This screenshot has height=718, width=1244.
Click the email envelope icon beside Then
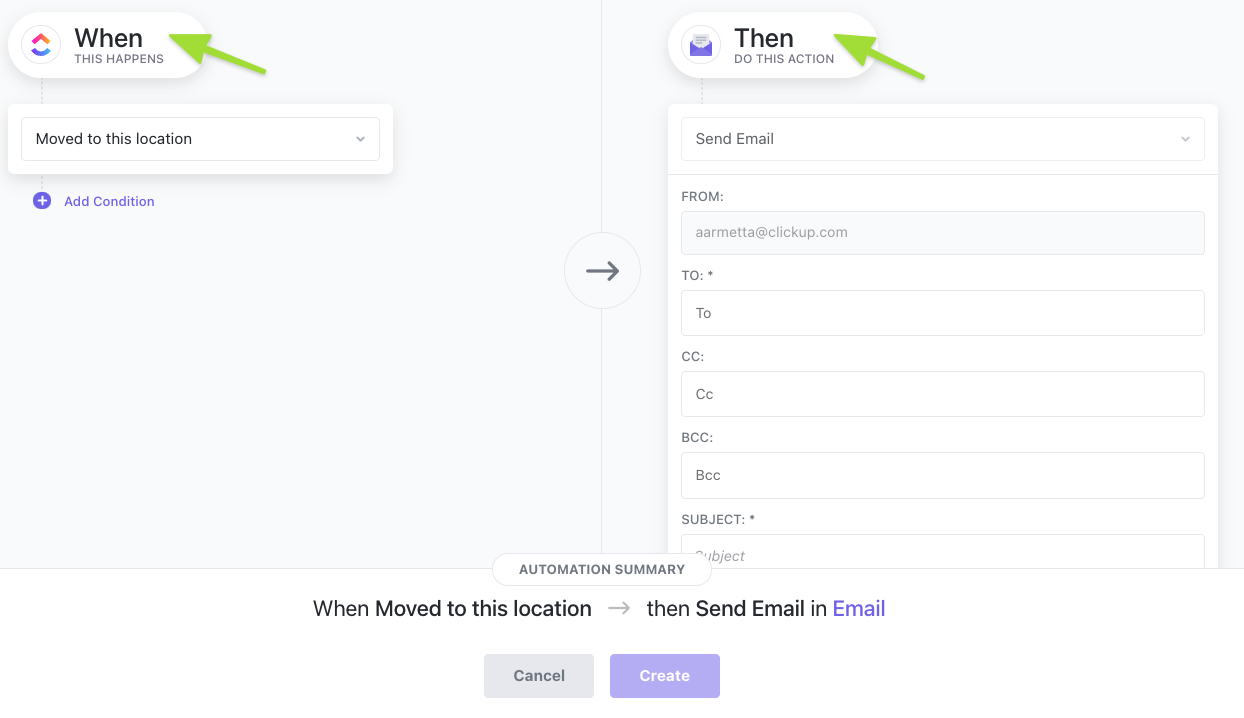tap(701, 45)
